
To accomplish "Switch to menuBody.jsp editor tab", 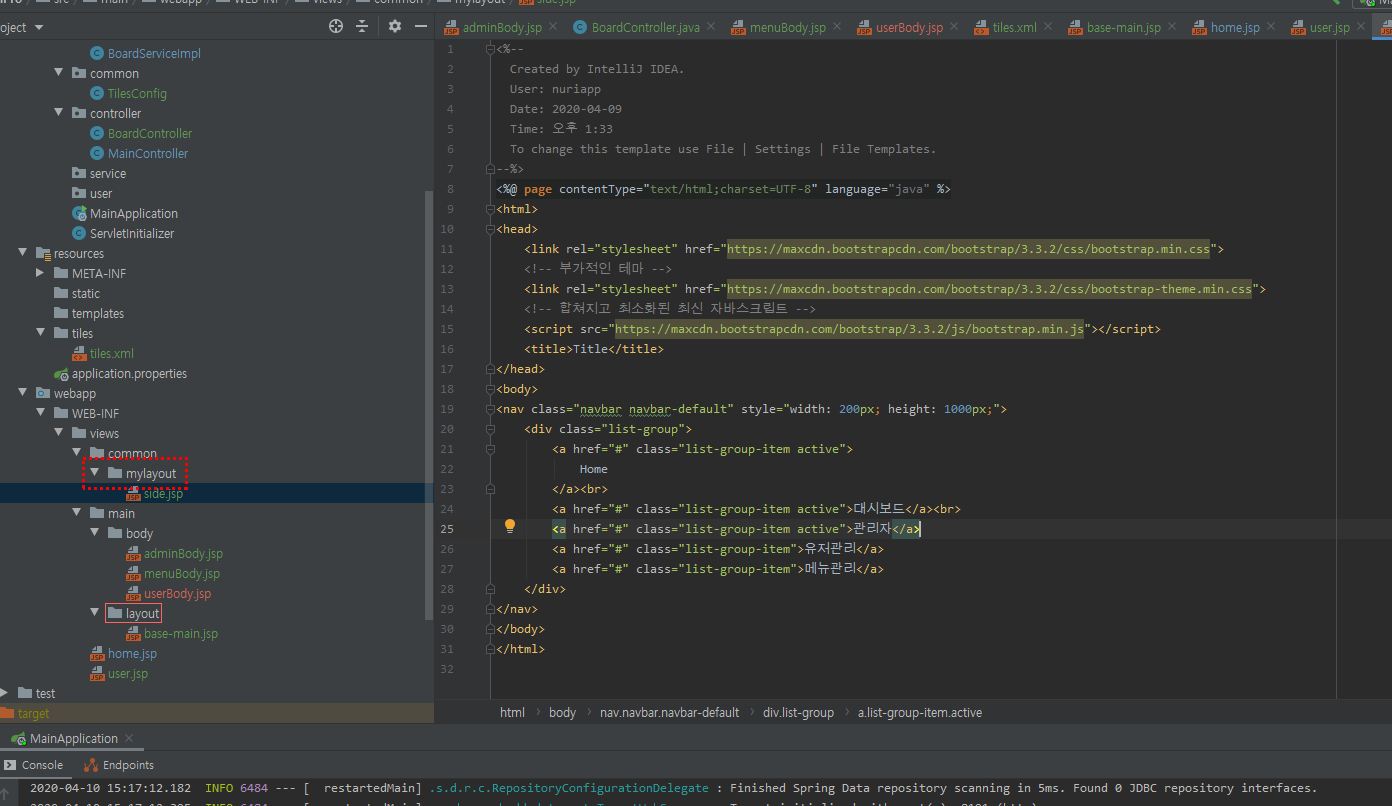I will click(787, 27).
